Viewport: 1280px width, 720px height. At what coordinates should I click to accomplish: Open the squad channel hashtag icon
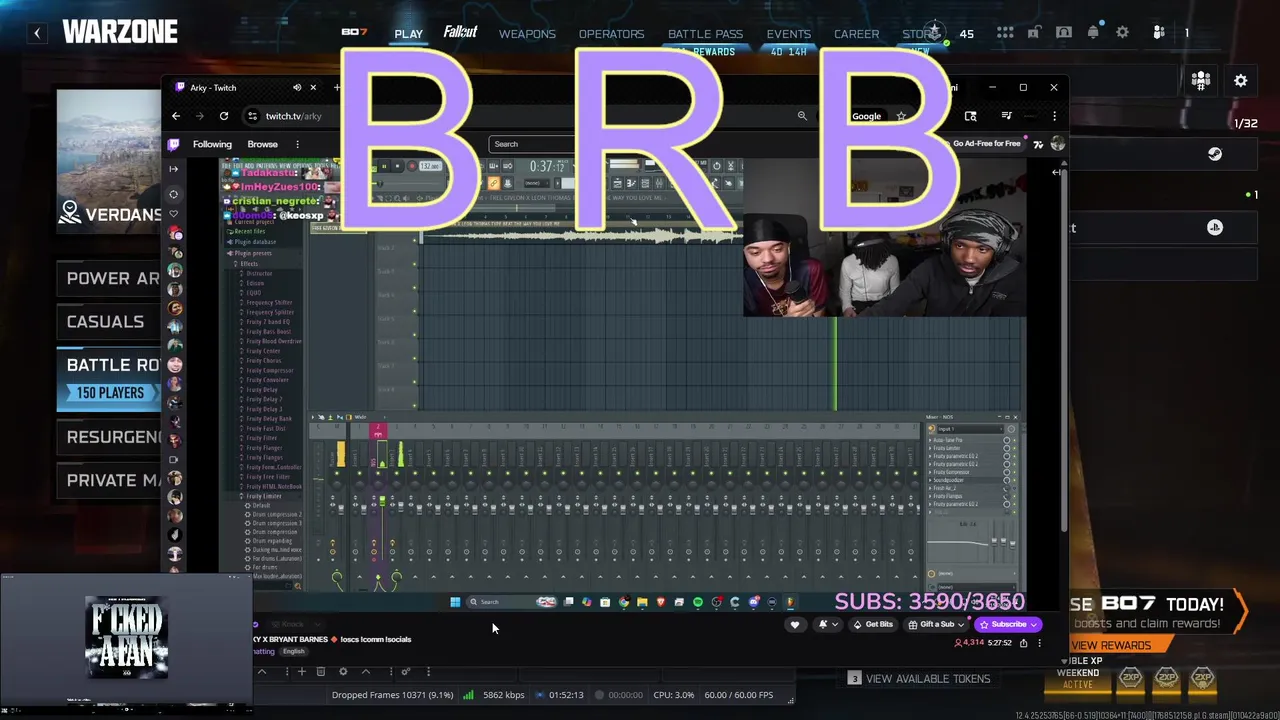(1201, 81)
